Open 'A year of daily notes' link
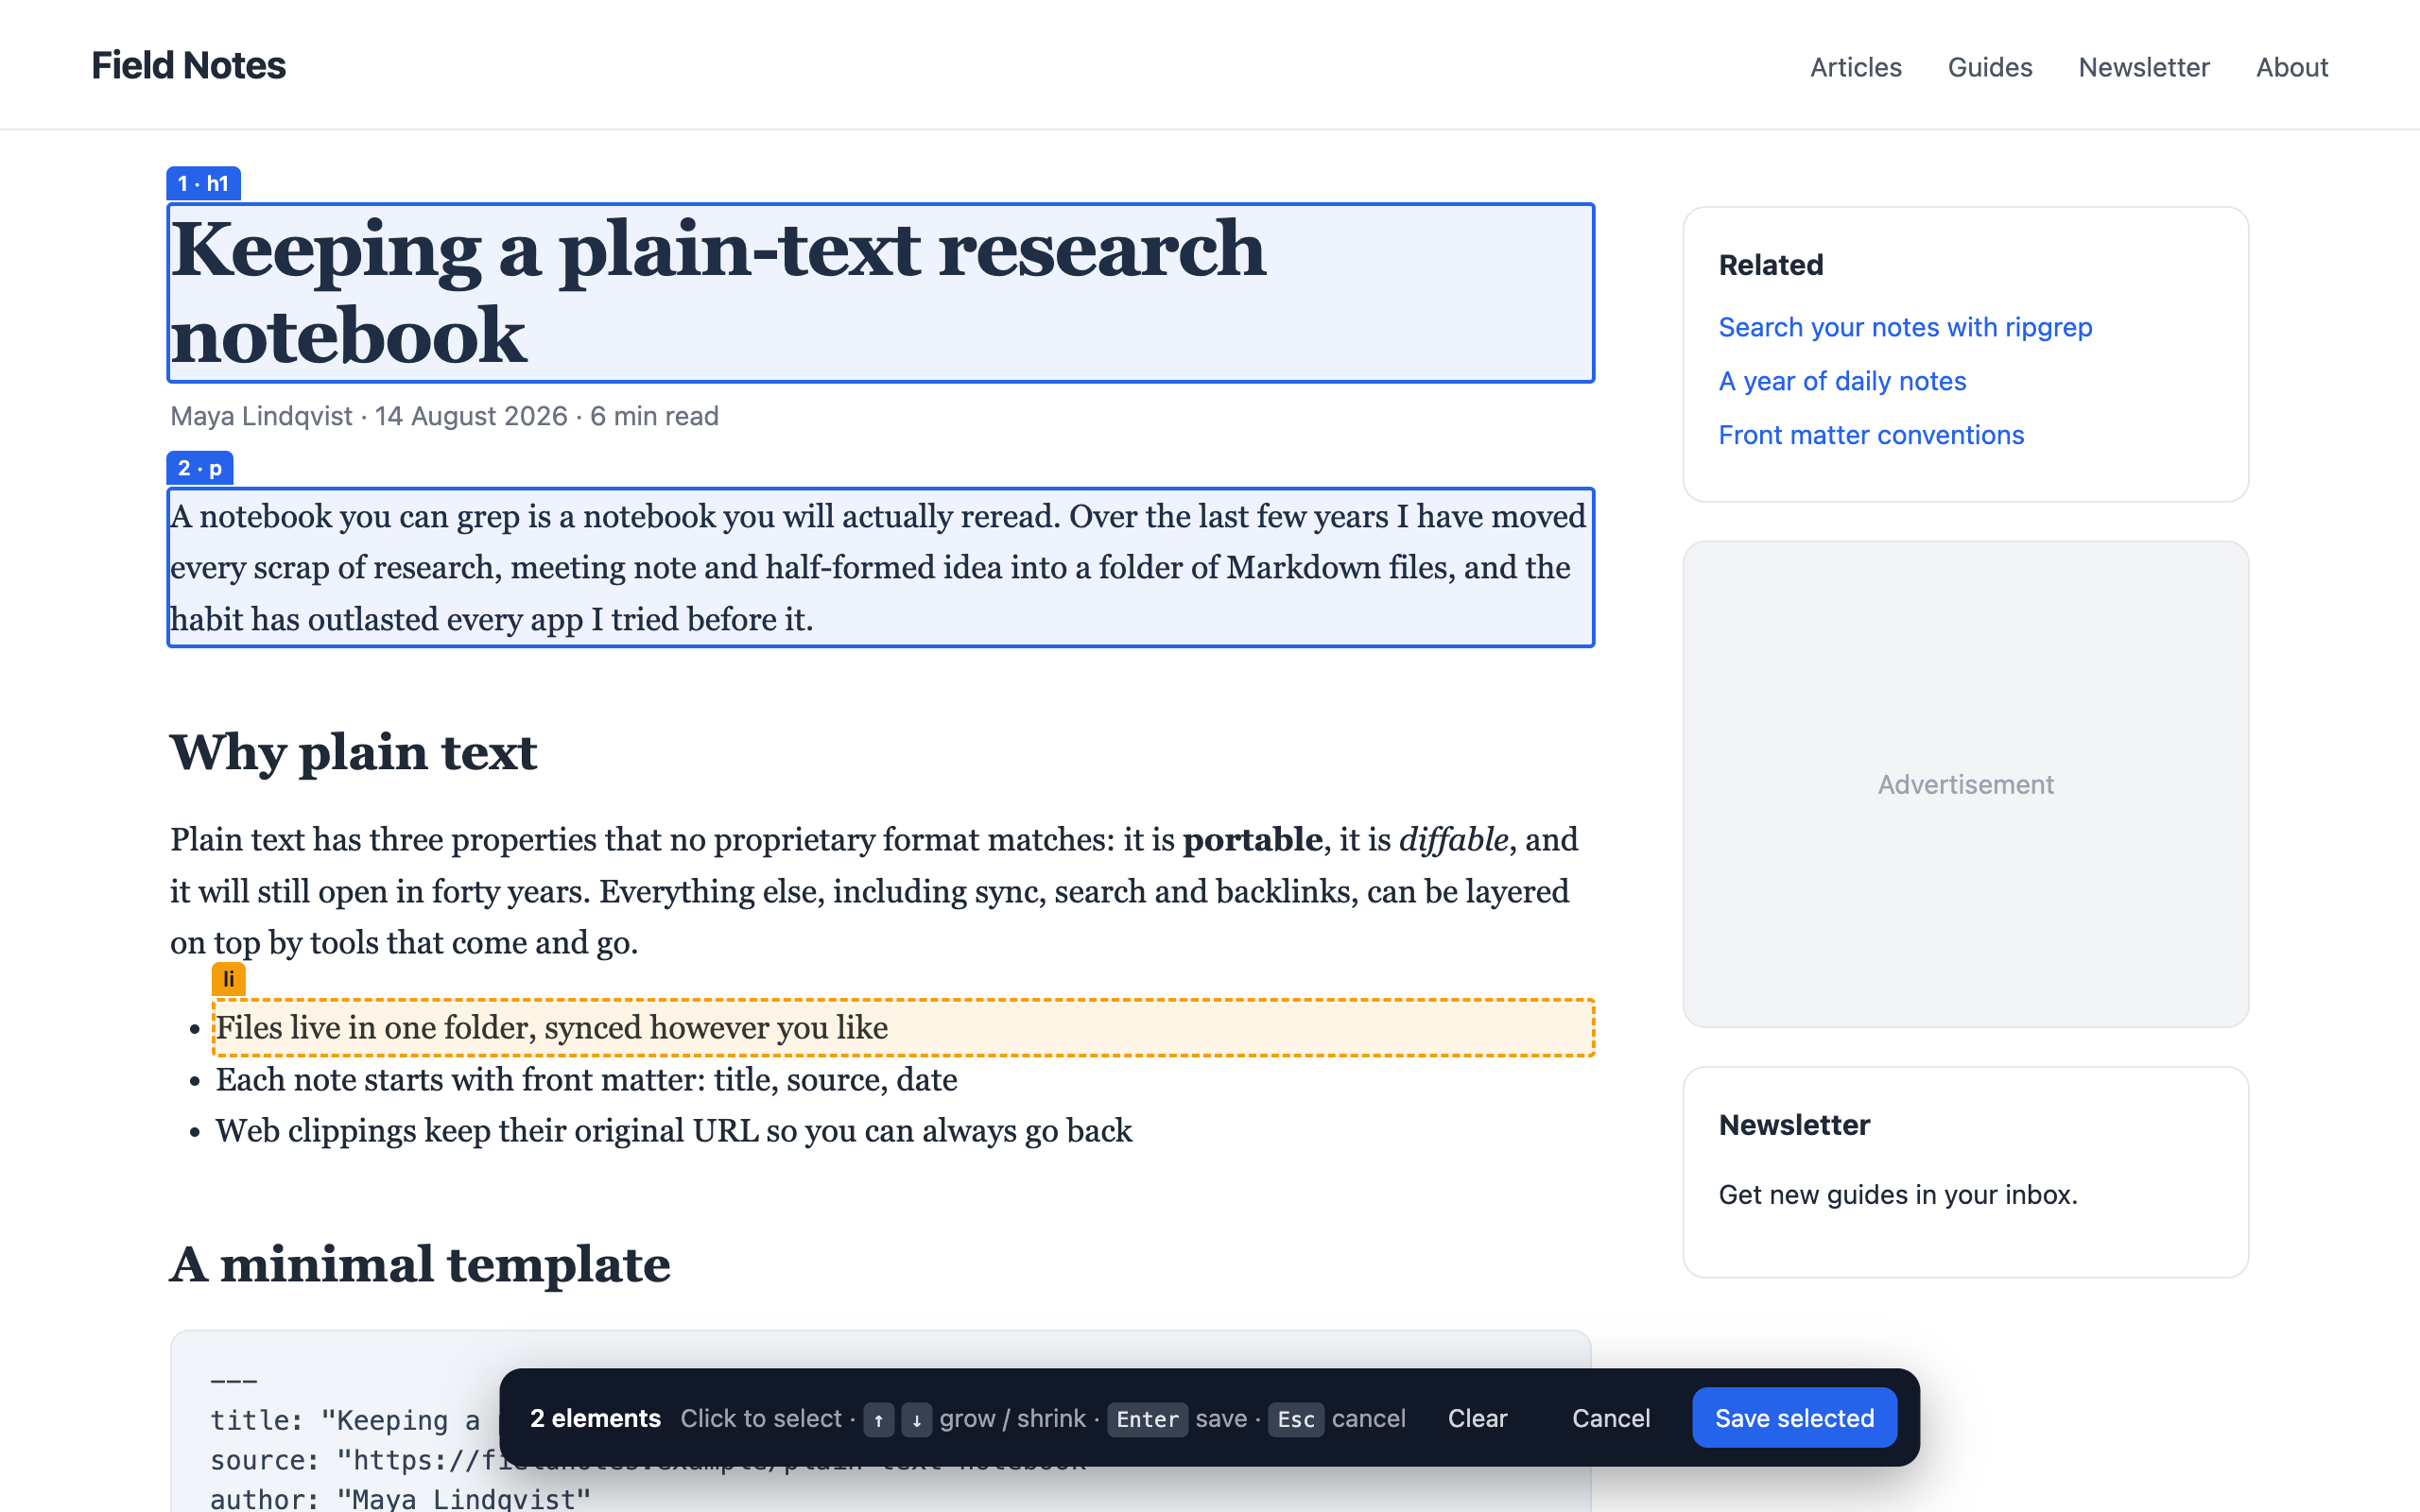Screen dimensions: 2420x1512 1842,381
